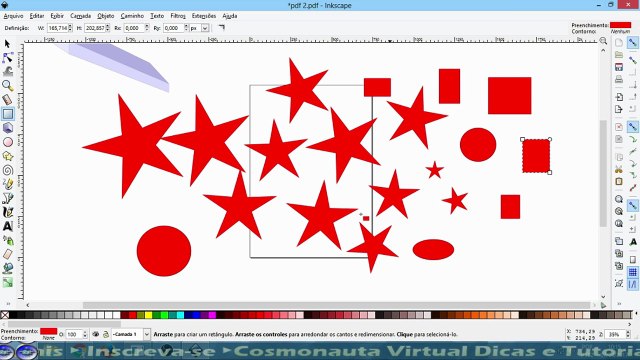
Task: Open the Caminho menu
Action: pos(132,16)
